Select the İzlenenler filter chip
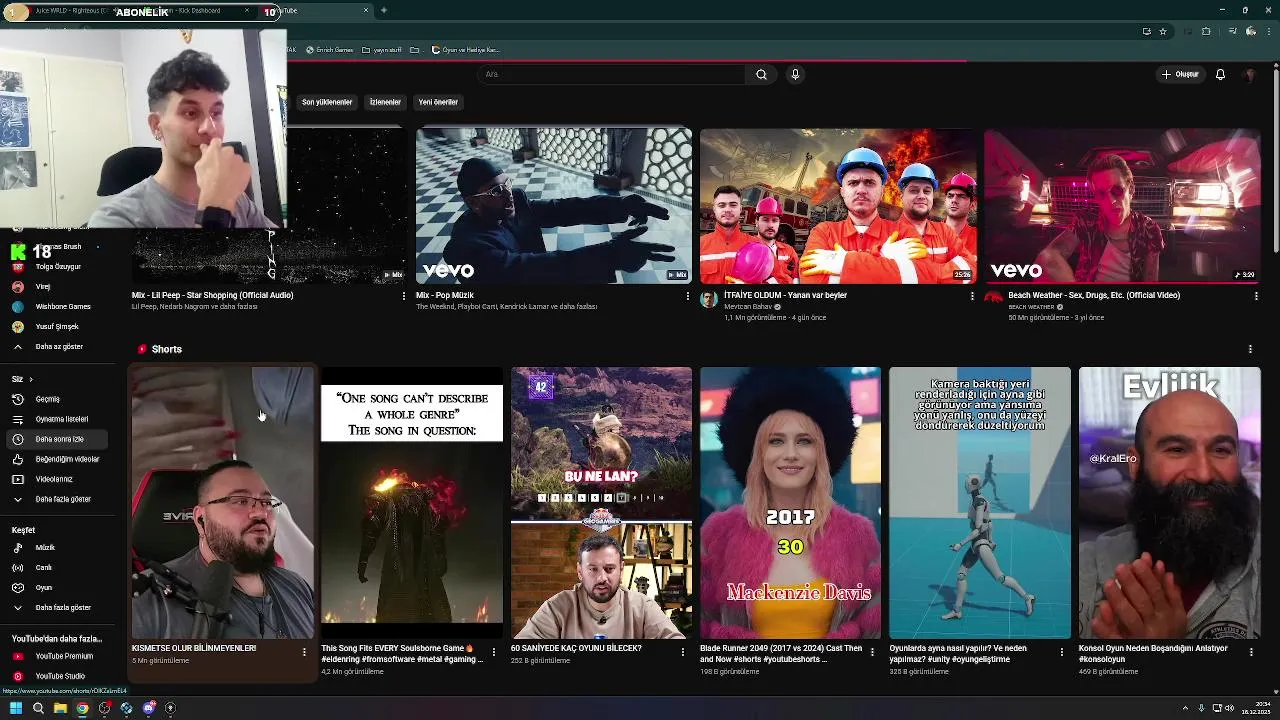This screenshot has width=1280, height=720. 385,102
